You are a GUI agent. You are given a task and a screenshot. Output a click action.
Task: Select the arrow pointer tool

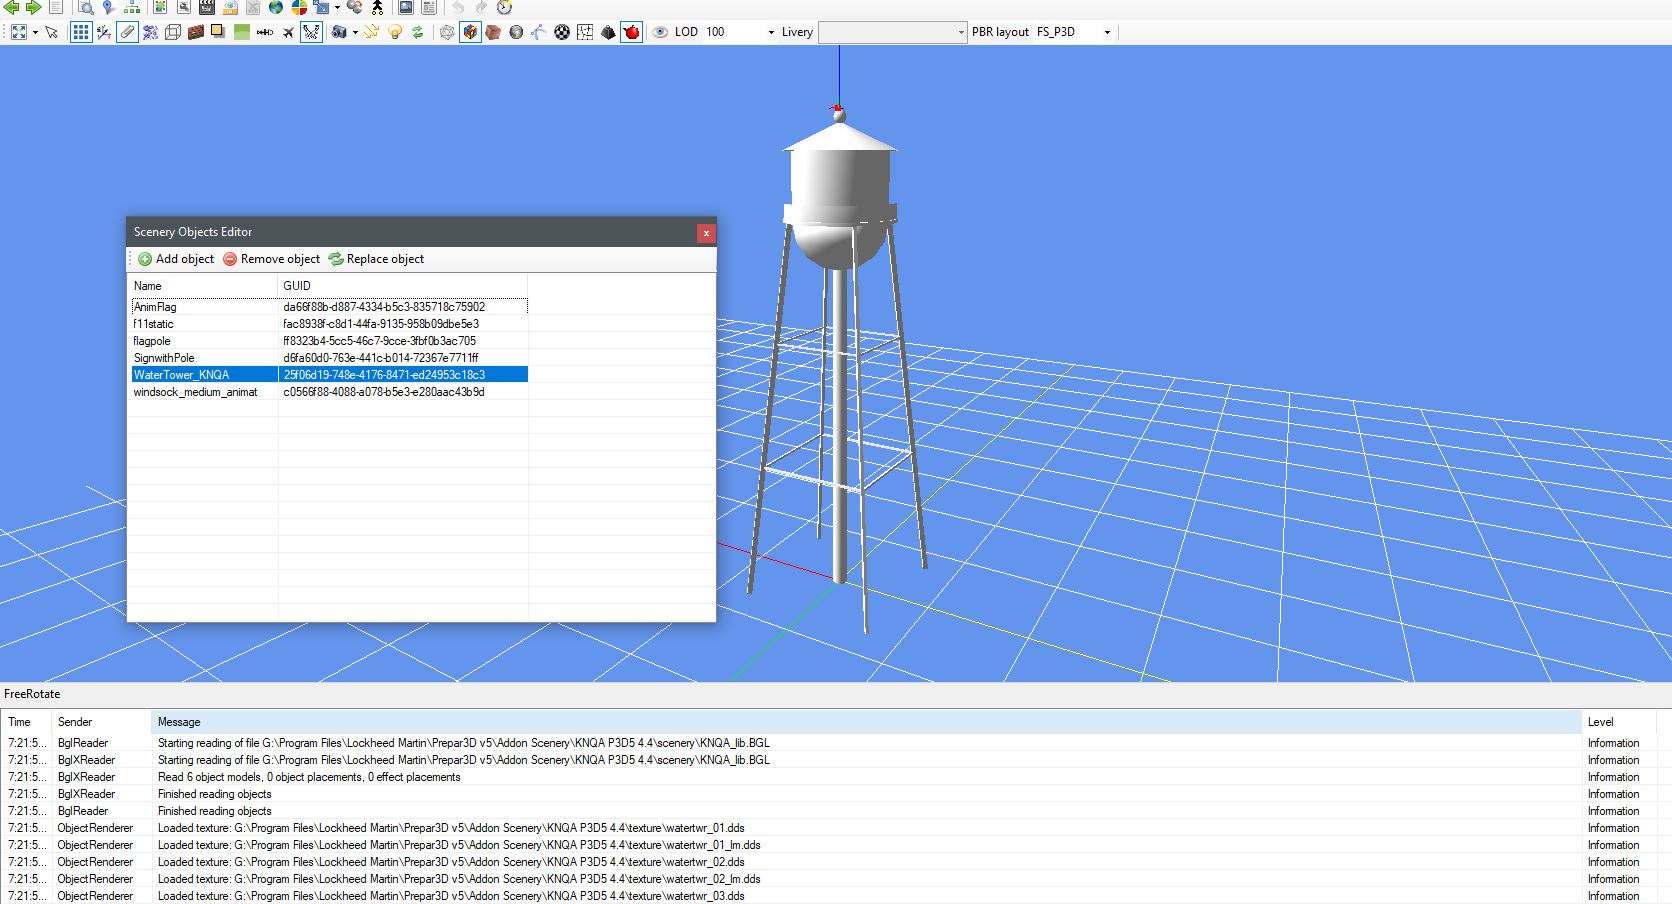[51, 32]
